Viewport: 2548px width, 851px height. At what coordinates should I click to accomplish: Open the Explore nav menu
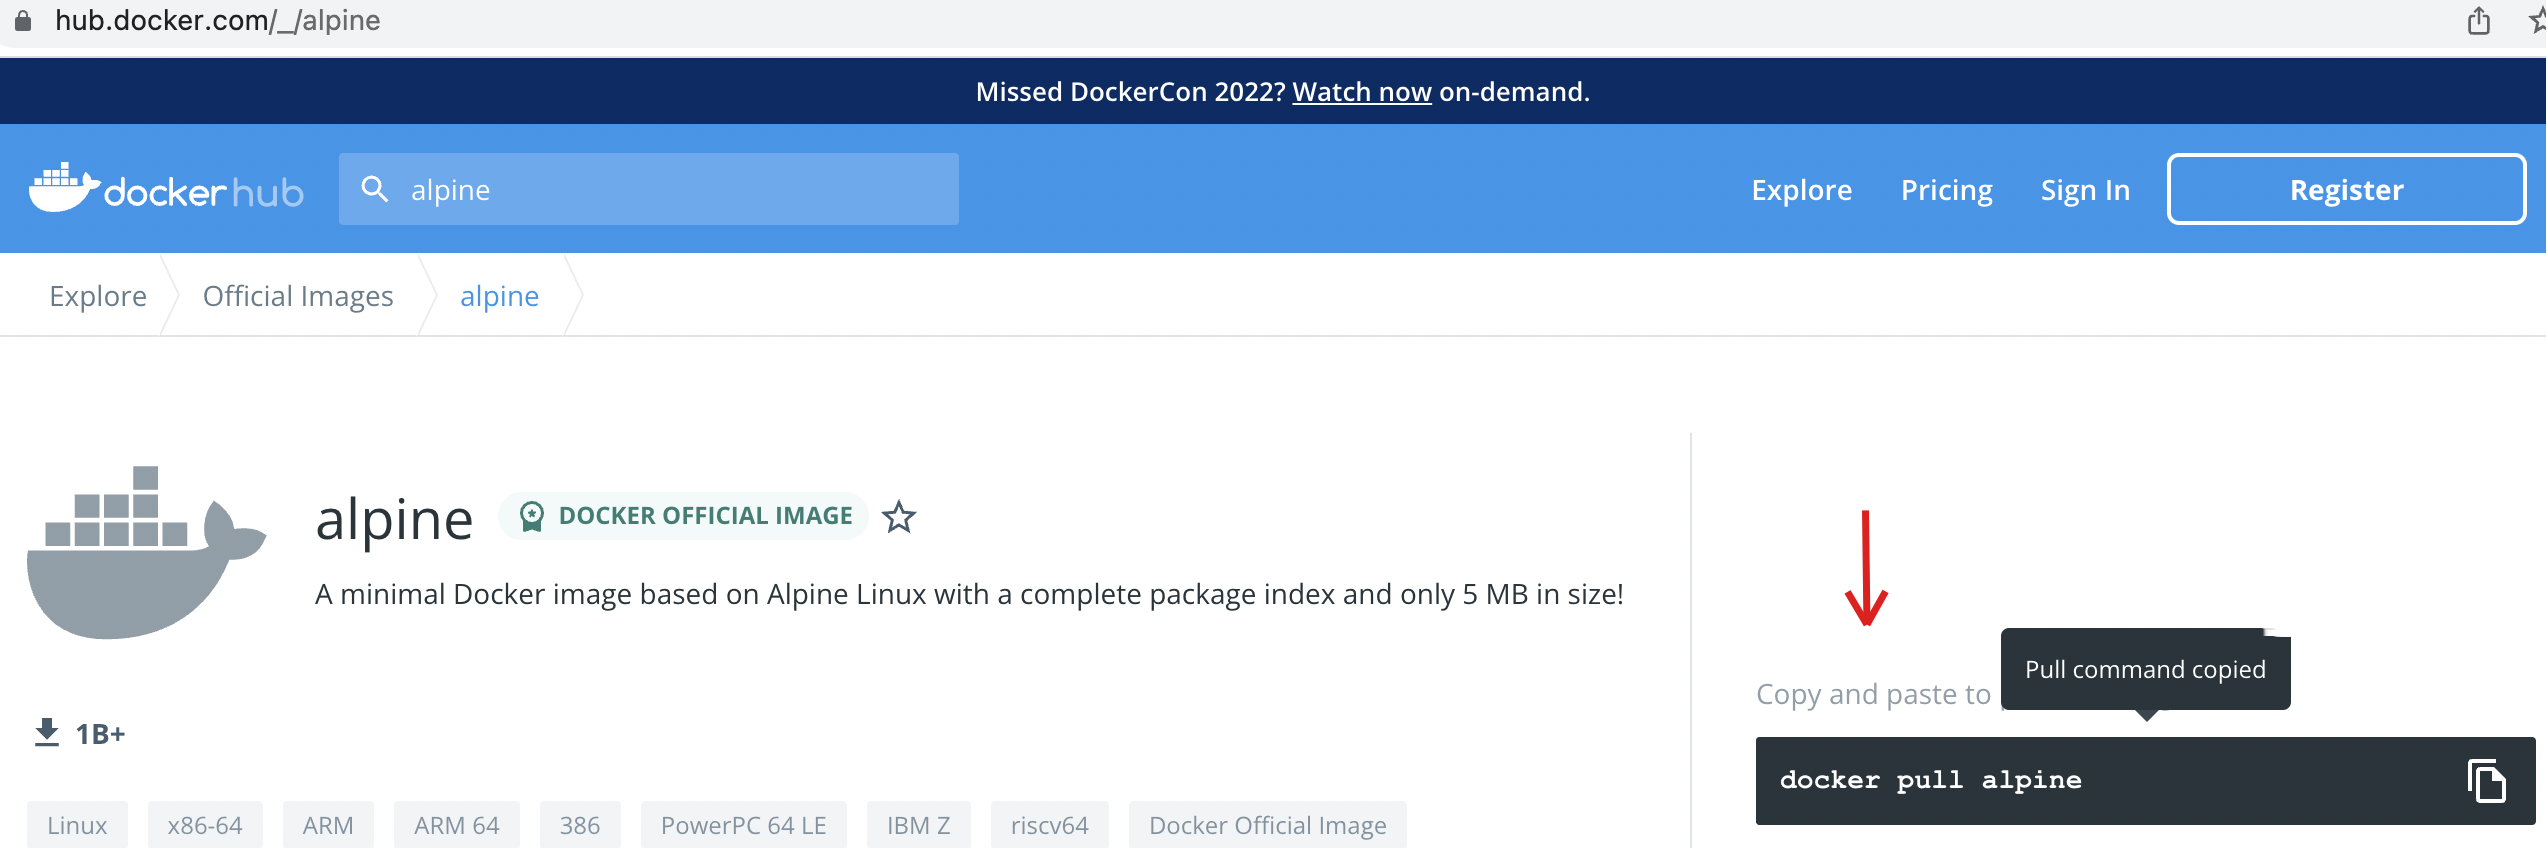[x=1801, y=190]
